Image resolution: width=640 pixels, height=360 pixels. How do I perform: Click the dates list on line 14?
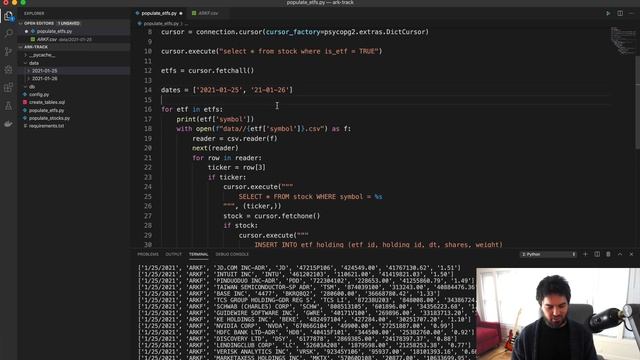(x=242, y=90)
